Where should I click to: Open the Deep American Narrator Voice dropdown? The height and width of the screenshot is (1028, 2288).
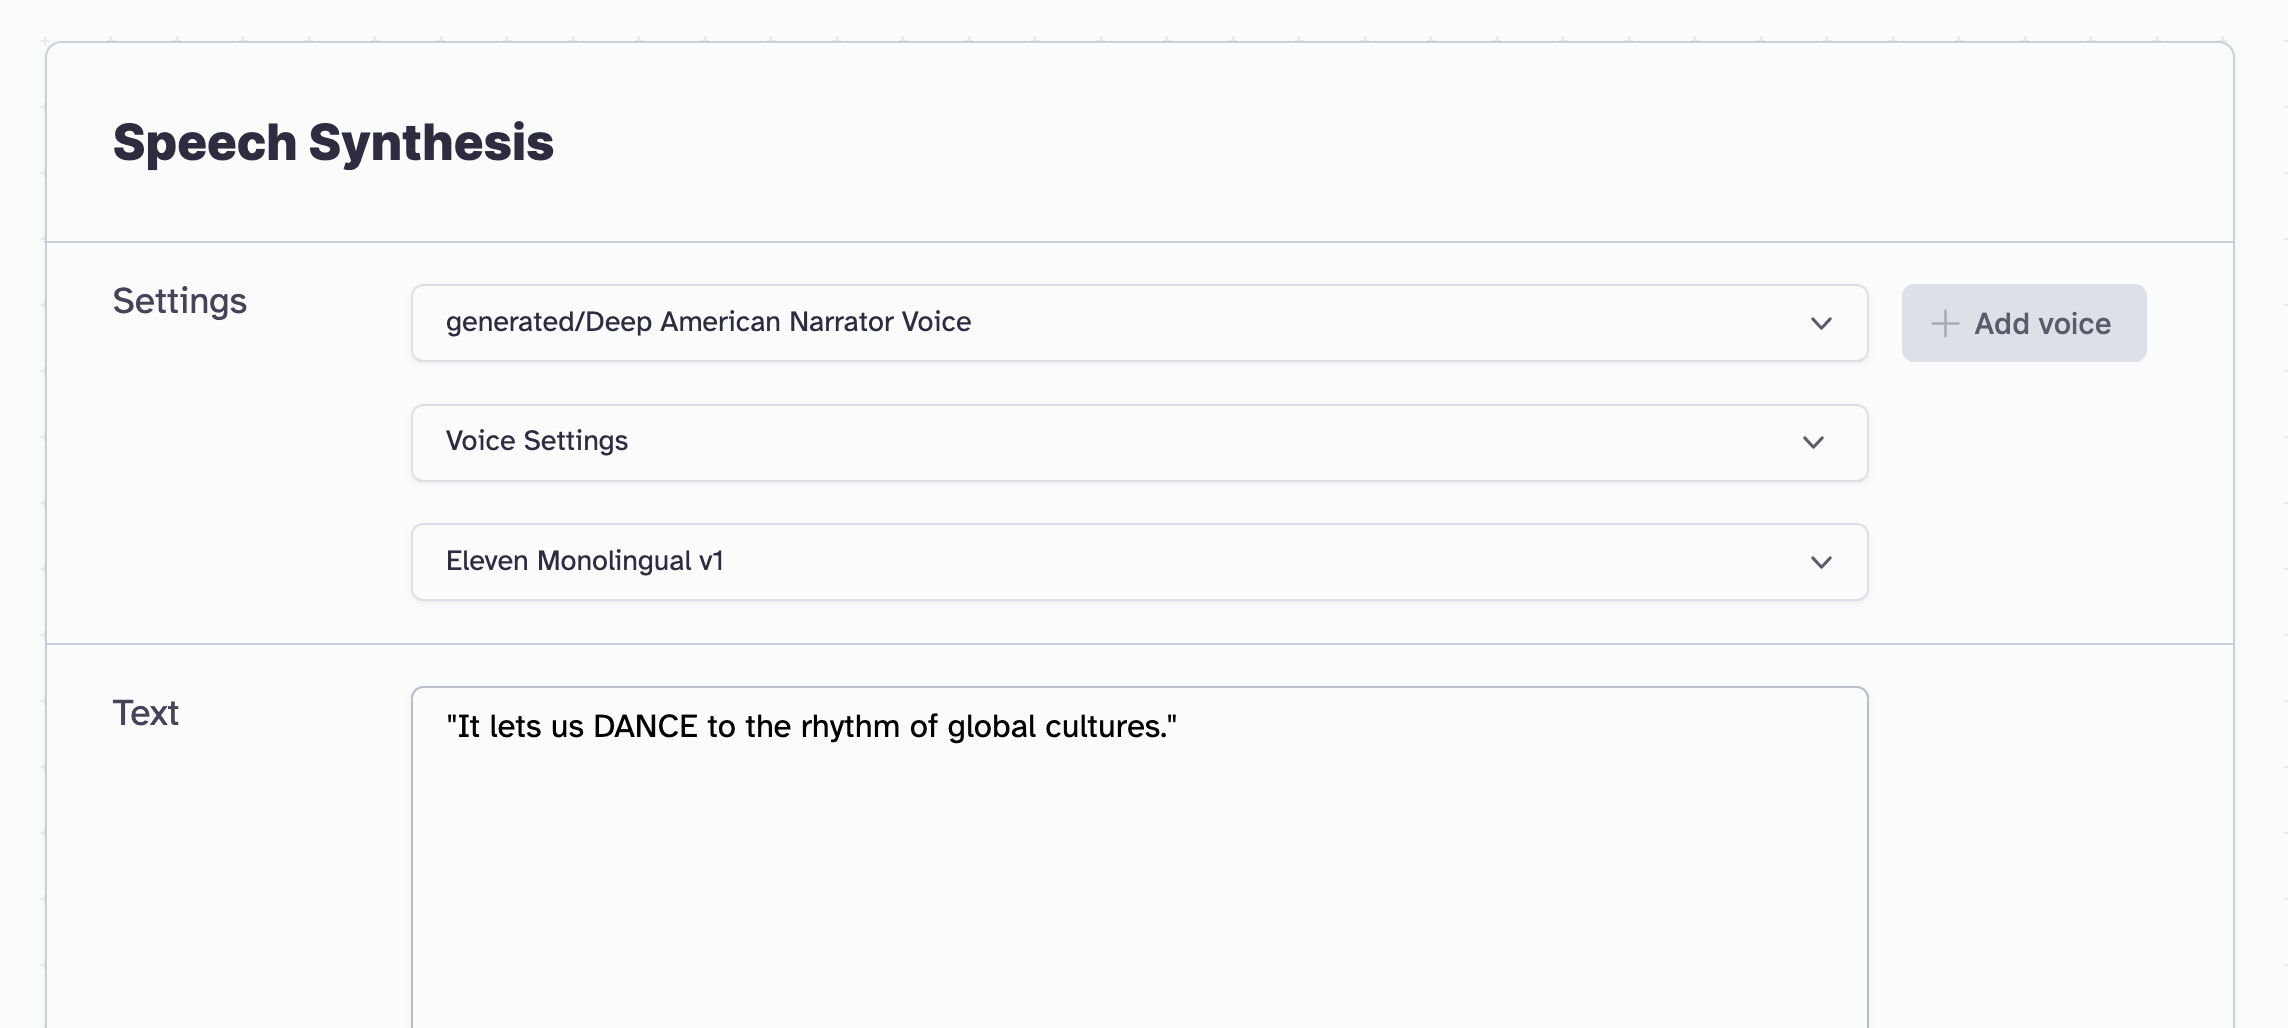(1139, 323)
